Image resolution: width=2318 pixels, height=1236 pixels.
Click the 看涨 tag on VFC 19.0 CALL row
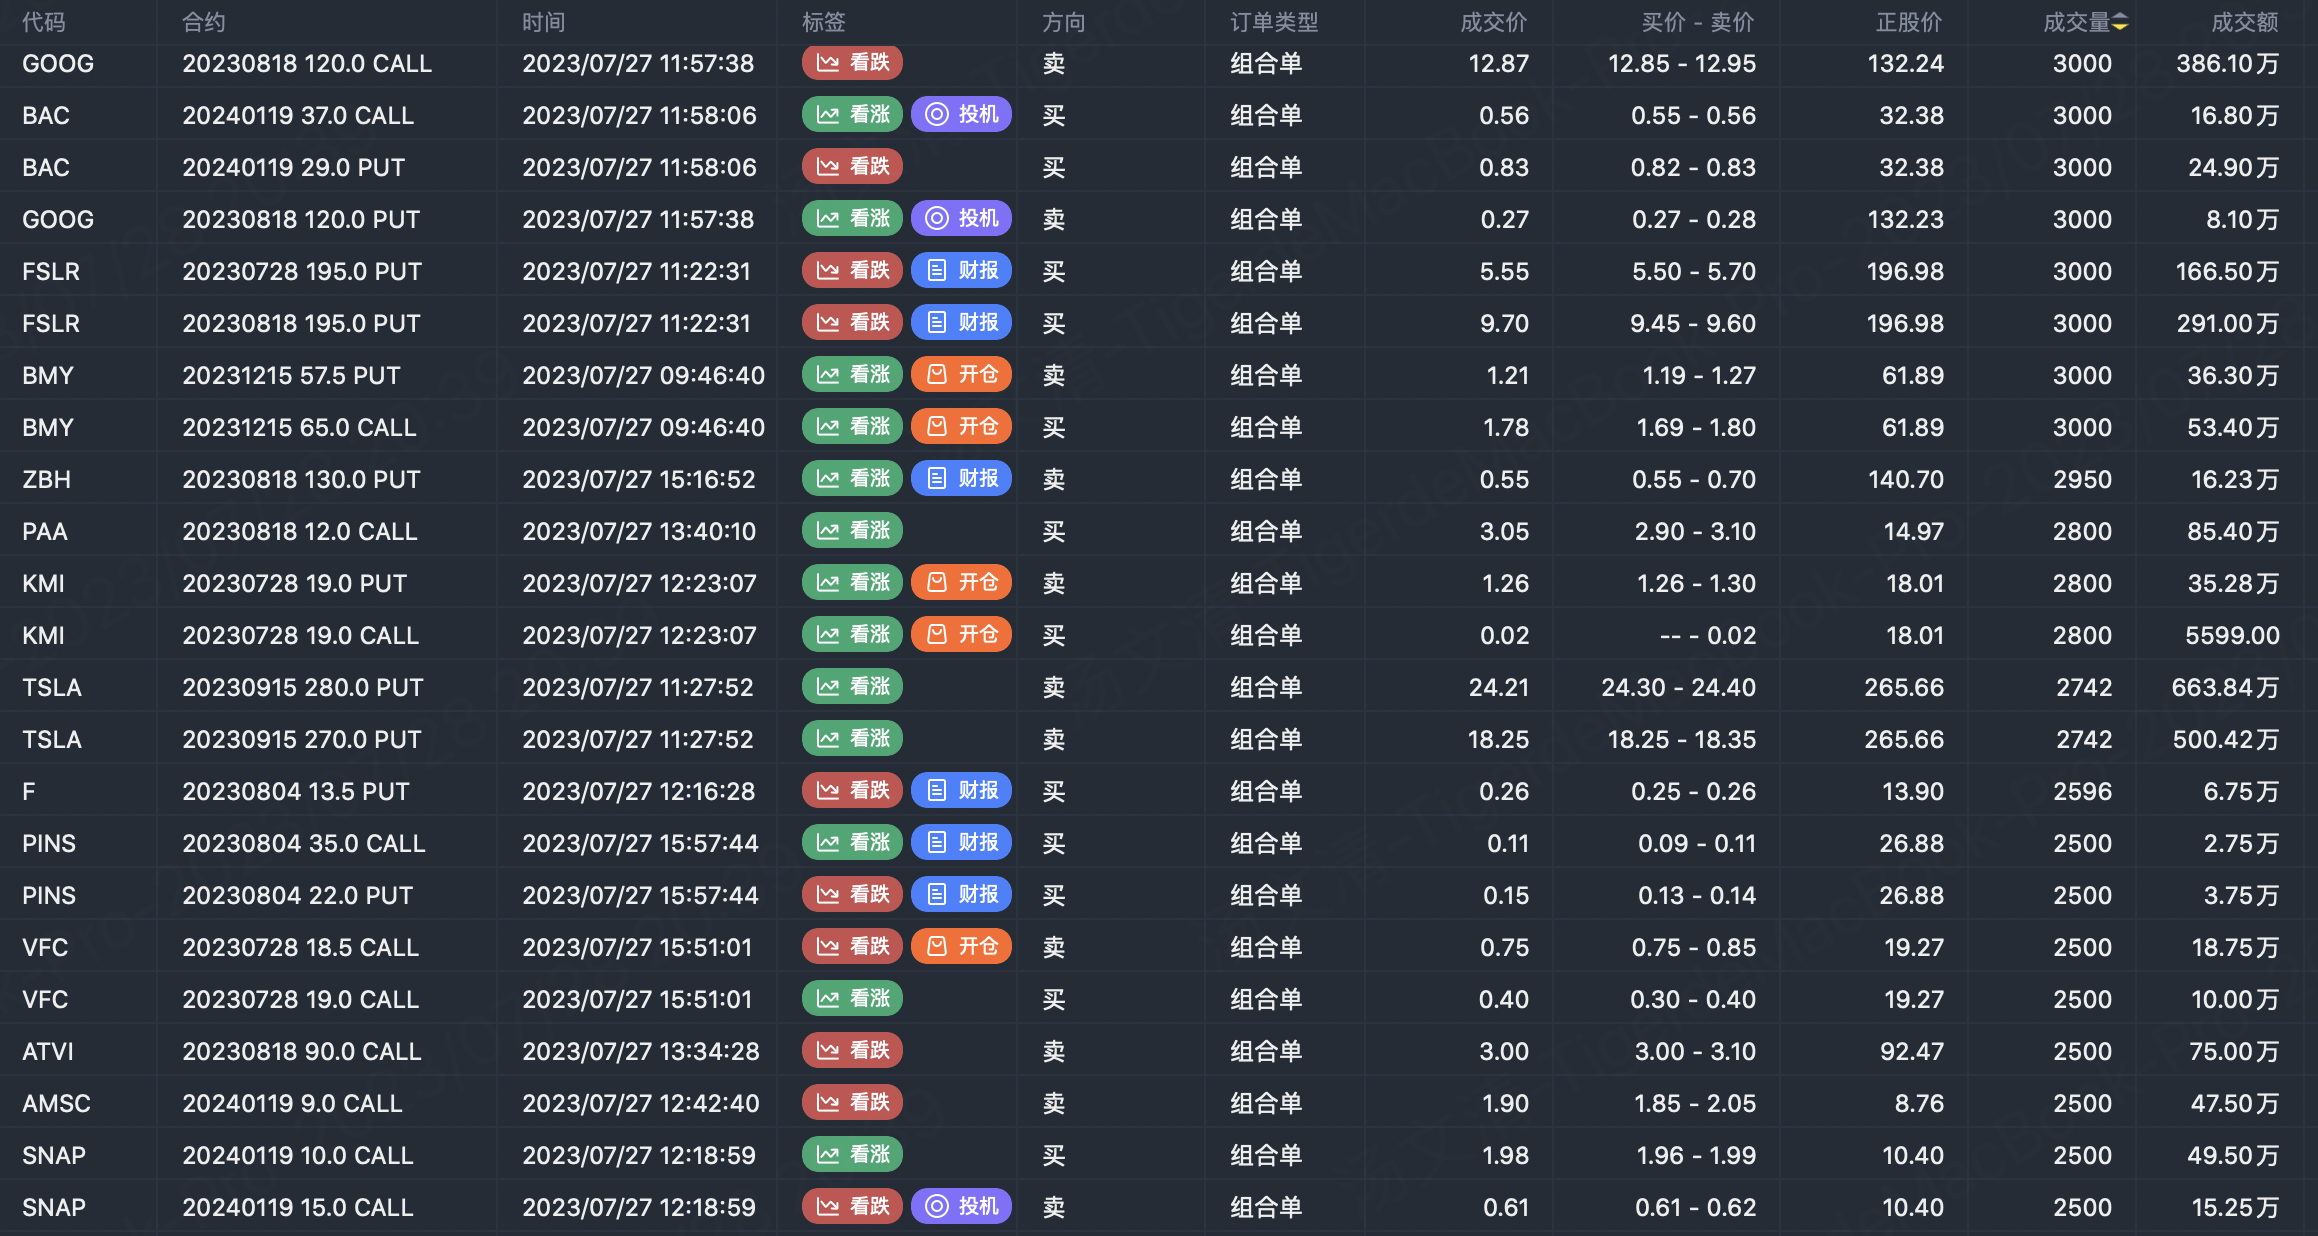tap(852, 999)
